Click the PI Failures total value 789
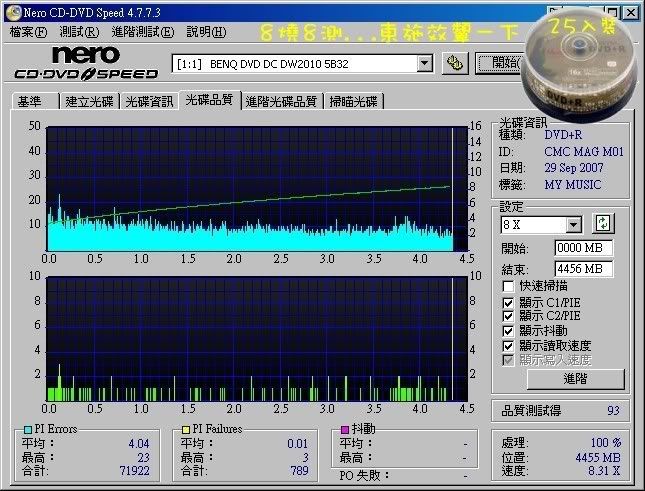The height and width of the screenshot is (491, 645). tap(299, 470)
